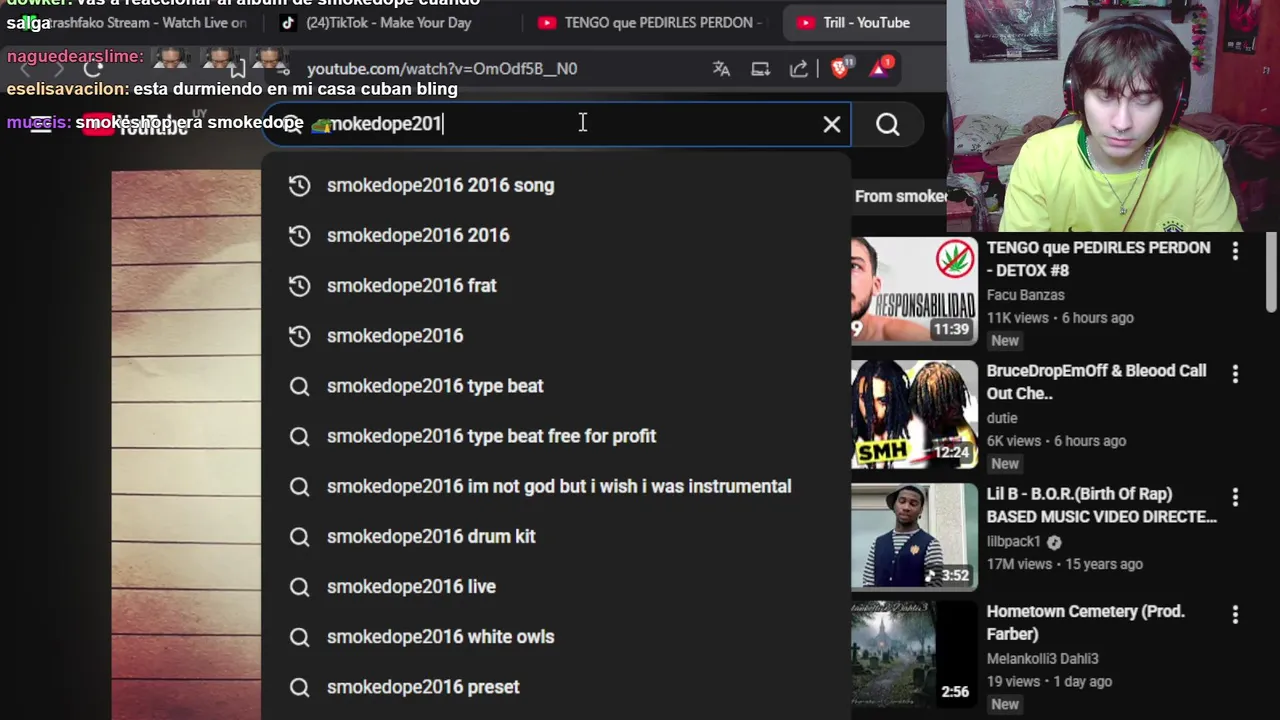This screenshot has height=720, width=1280.
Task: Open Melankolli3 Dahli3 channel name
Action: 1042,659
